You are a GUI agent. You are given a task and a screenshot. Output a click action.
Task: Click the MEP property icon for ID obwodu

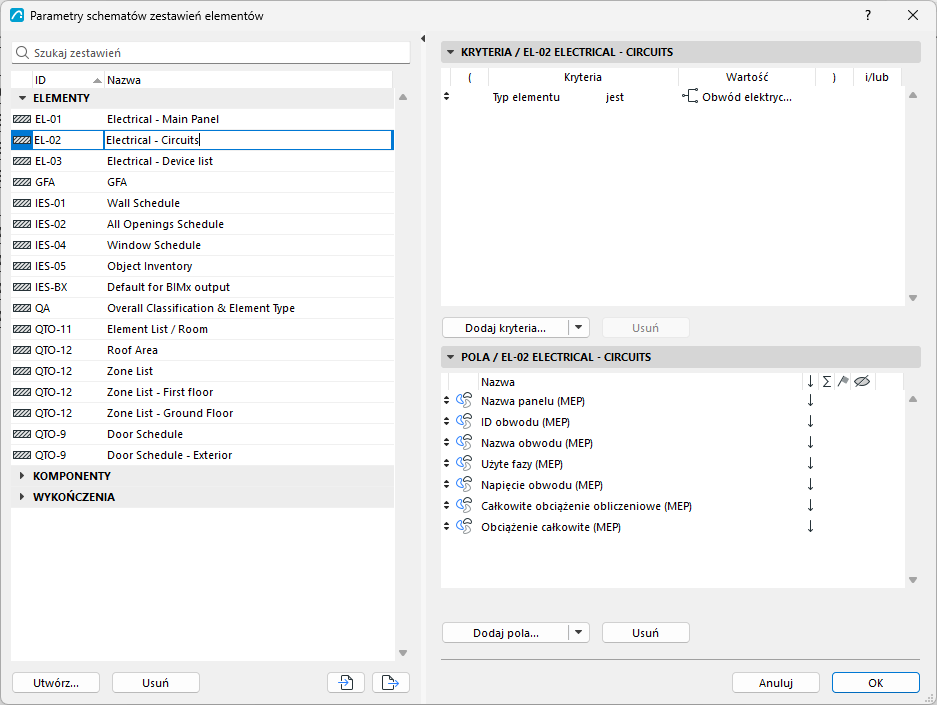464,422
